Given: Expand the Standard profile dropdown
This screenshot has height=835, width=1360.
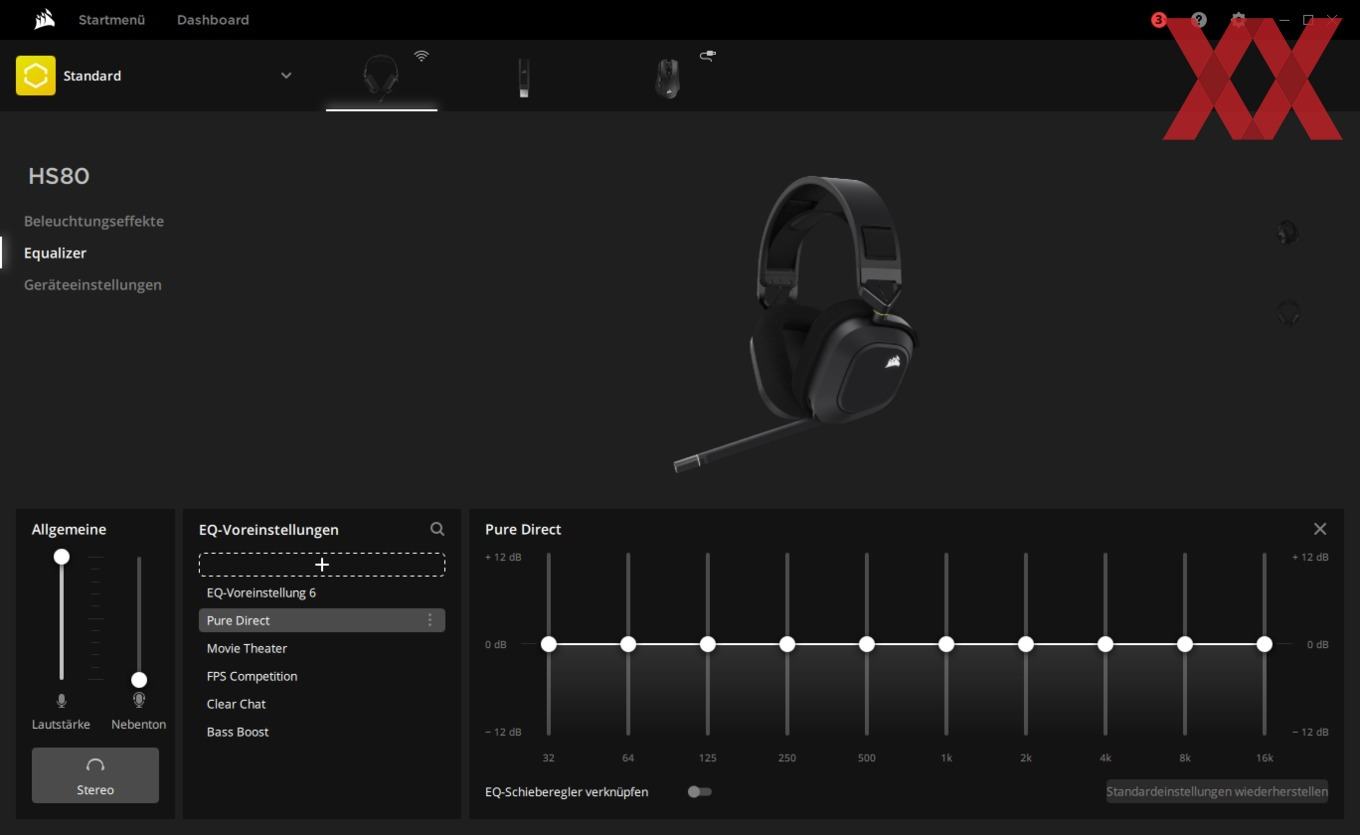Looking at the screenshot, I should (286, 76).
